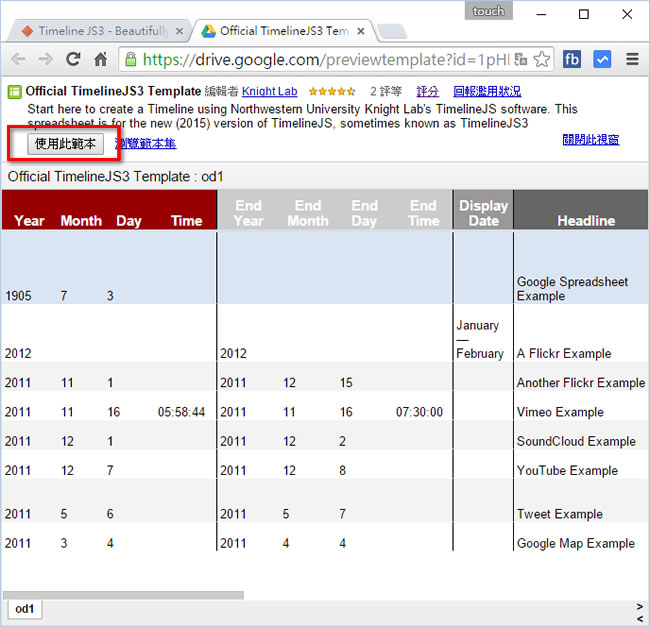The height and width of the screenshot is (627, 650).
Task: Click the five-star rating display
Action: pyautogui.click(x=332, y=92)
